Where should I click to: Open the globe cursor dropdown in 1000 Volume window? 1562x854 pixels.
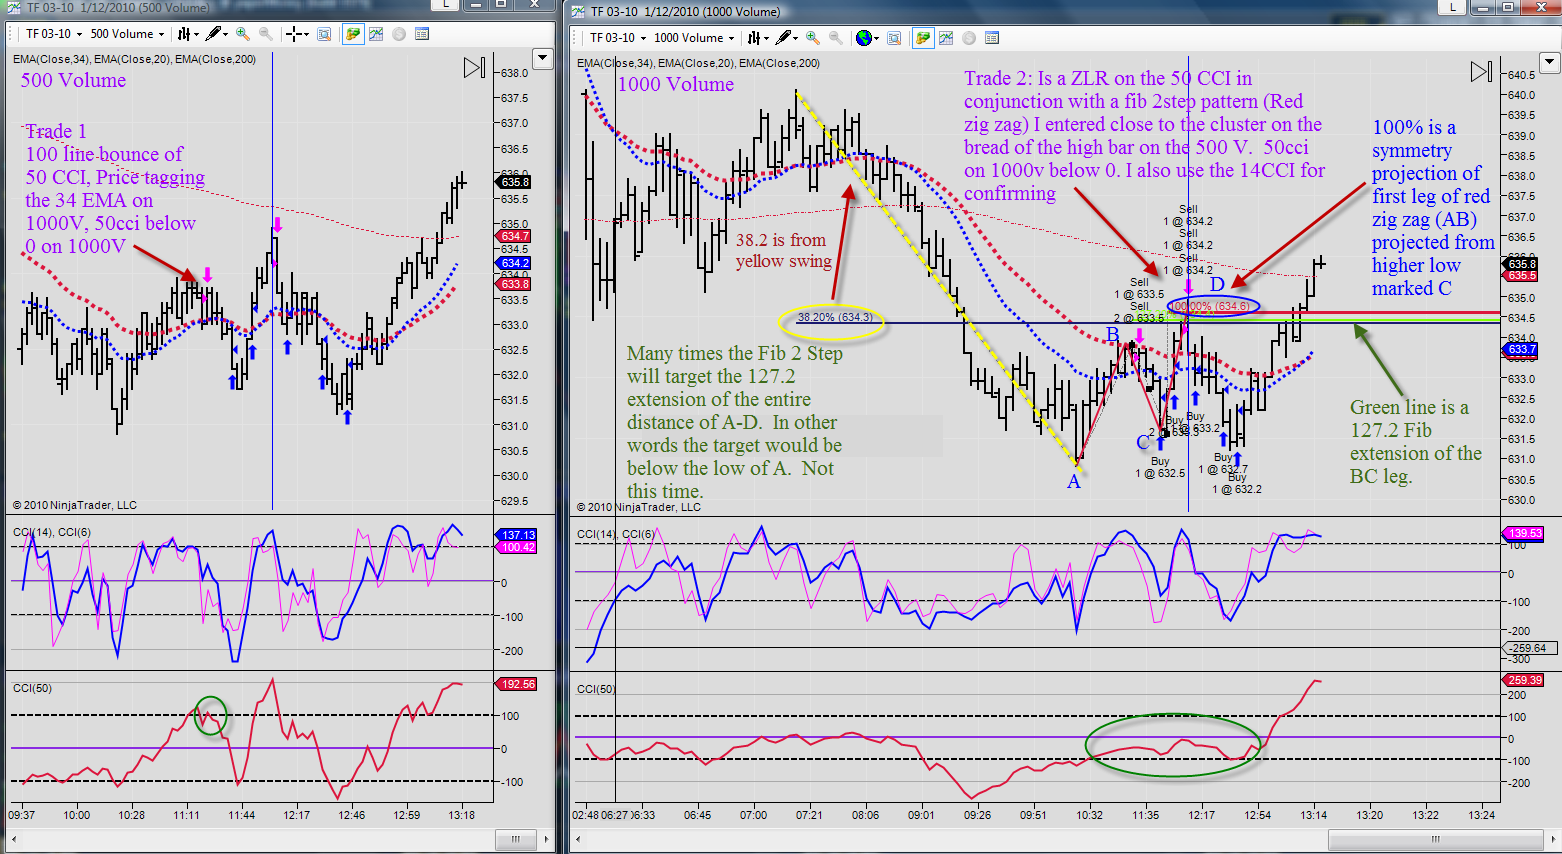tap(867, 38)
